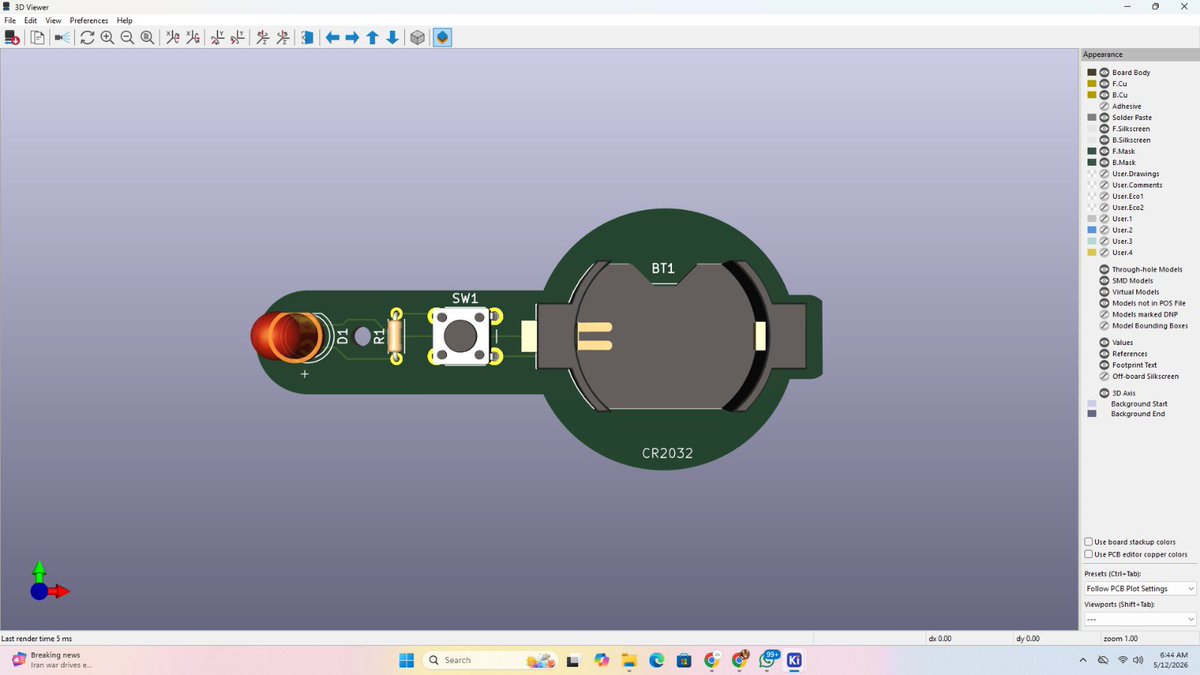Screen dimensions: 1200x675
Task: Open the Viewports dropdown
Action: (1140, 619)
